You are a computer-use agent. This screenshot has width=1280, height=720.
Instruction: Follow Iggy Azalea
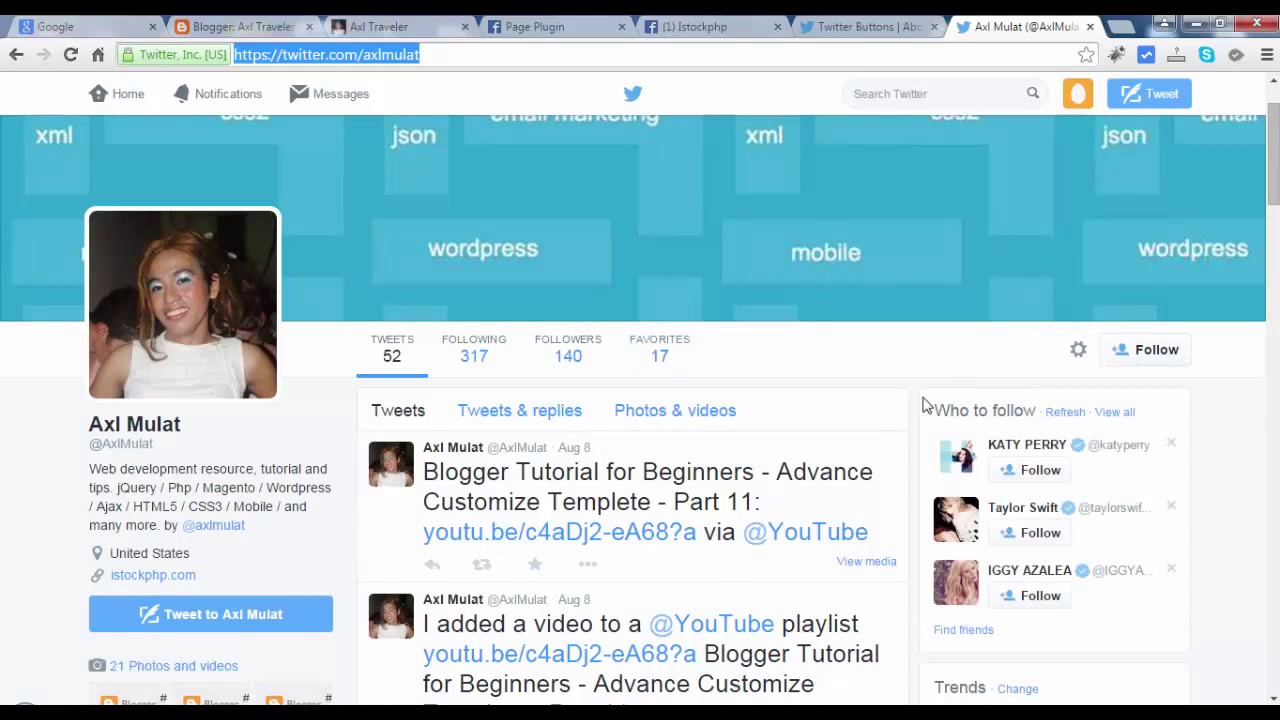(x=1029, y=596)
